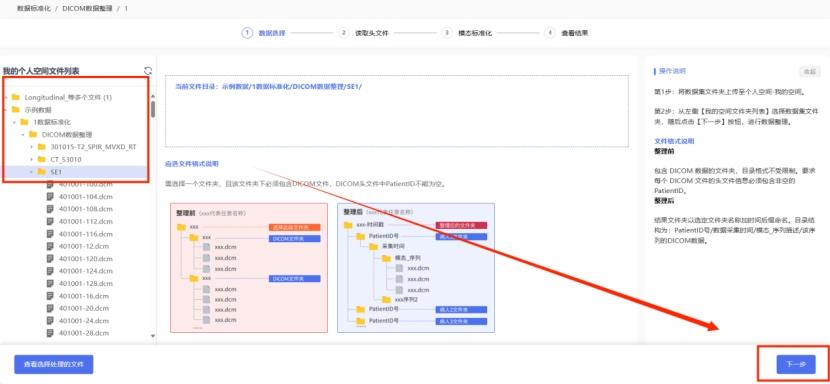
Task: Select file 401001-16.dcm
Action: coord(84,296)
